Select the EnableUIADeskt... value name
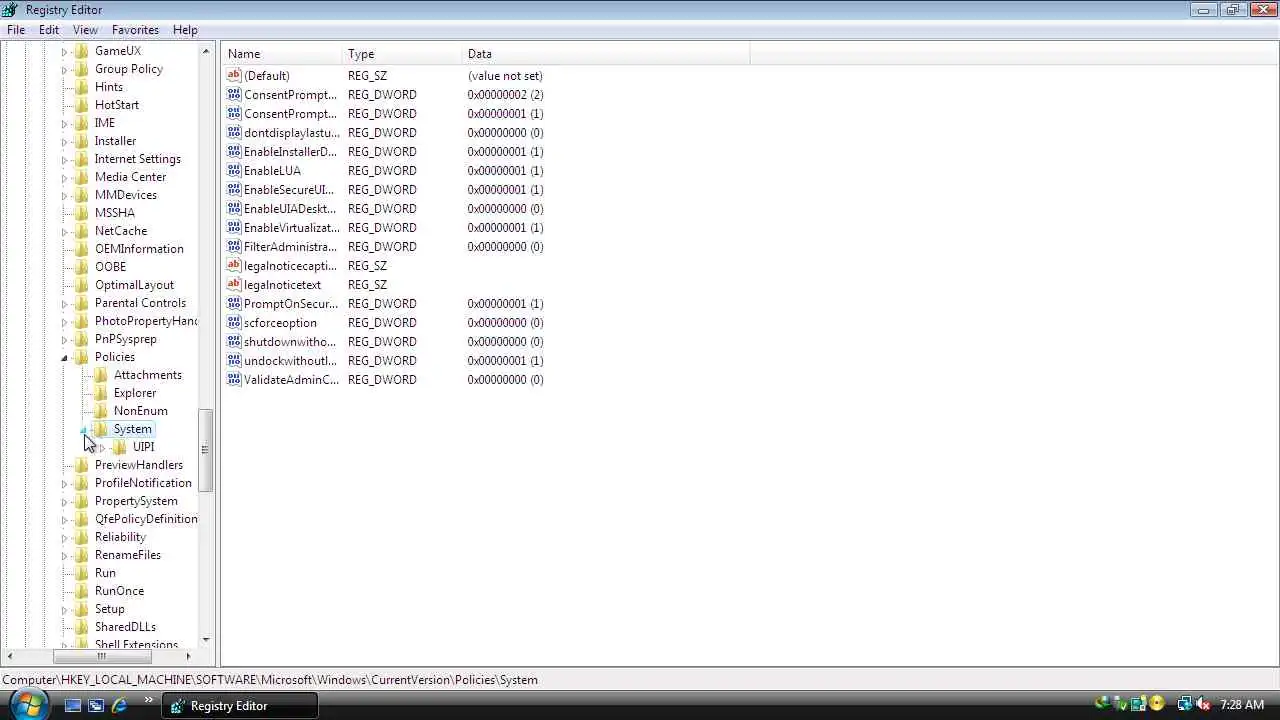Image resolution: width=1280 pixels, height=720 pixels. click(x=290, y=209)
